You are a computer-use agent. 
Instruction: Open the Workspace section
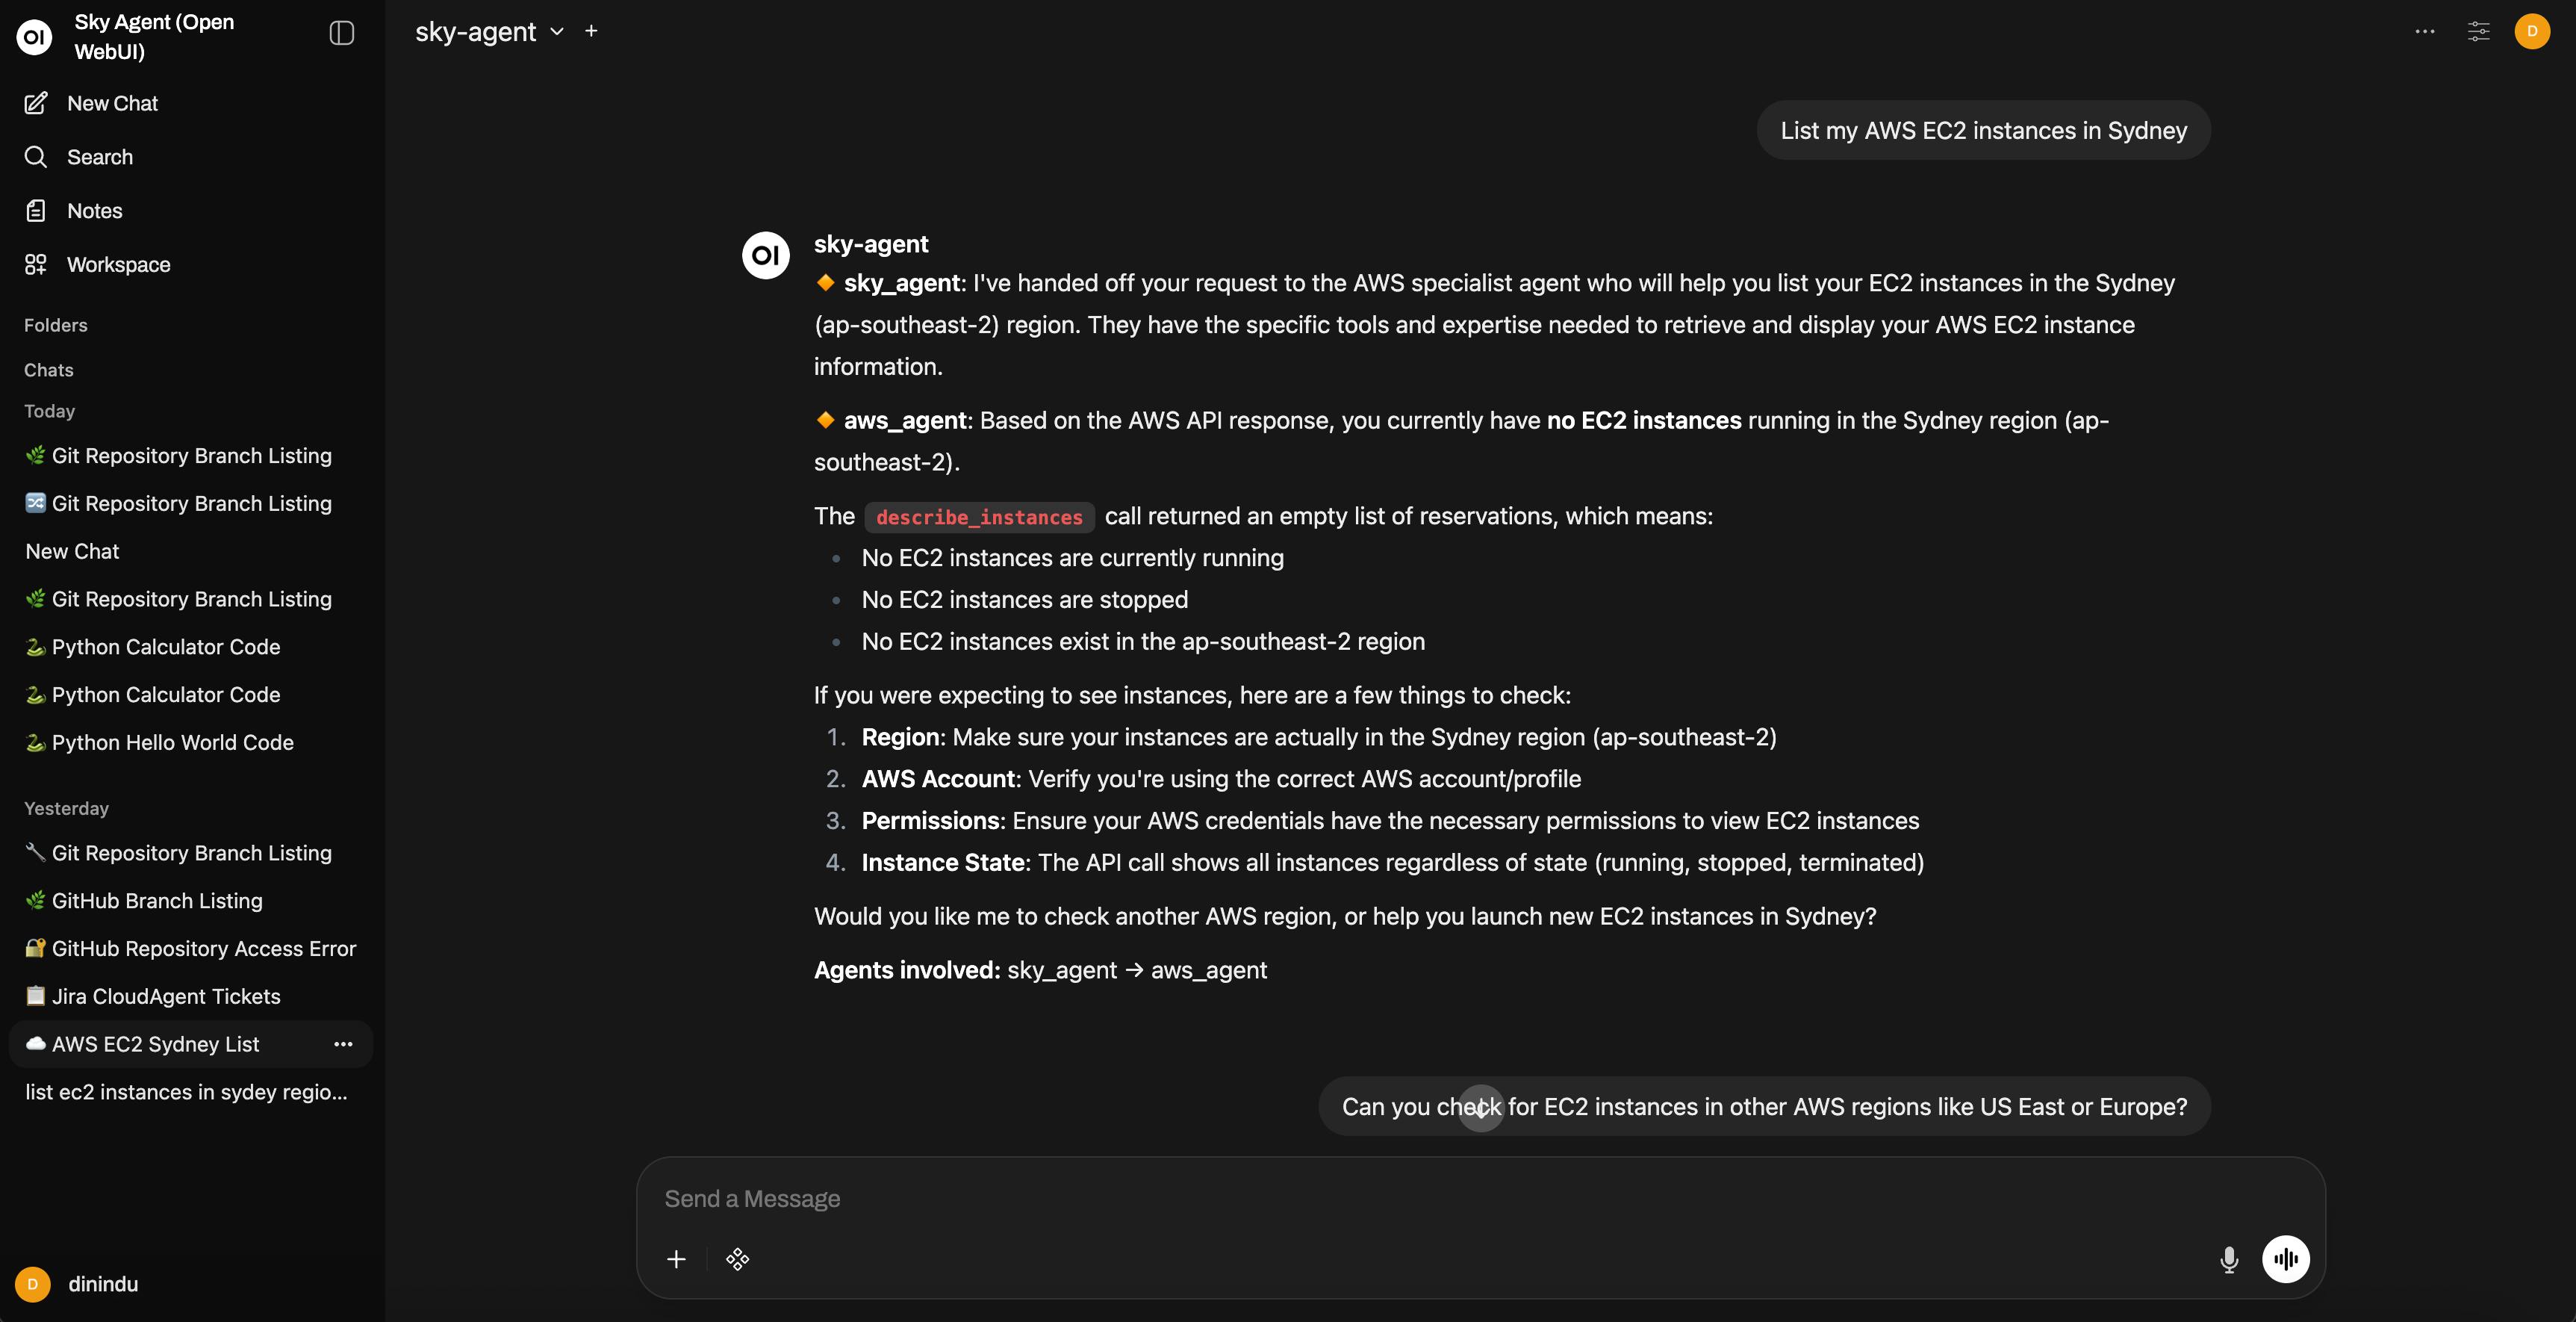[x=118, y=265]
